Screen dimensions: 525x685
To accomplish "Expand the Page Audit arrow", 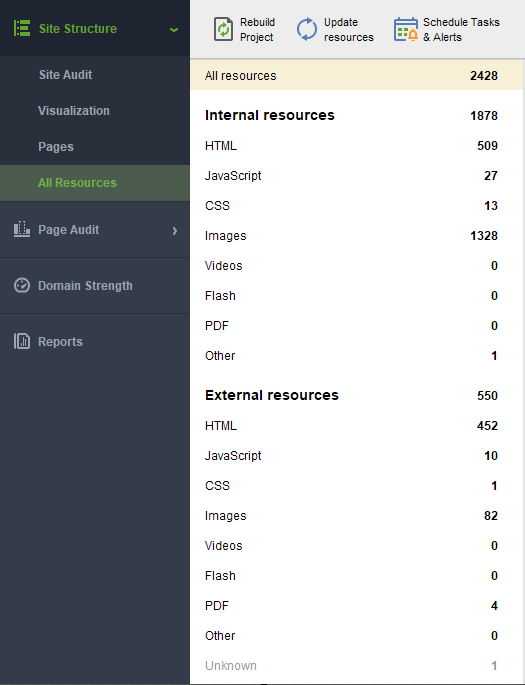I will [175, 230].
